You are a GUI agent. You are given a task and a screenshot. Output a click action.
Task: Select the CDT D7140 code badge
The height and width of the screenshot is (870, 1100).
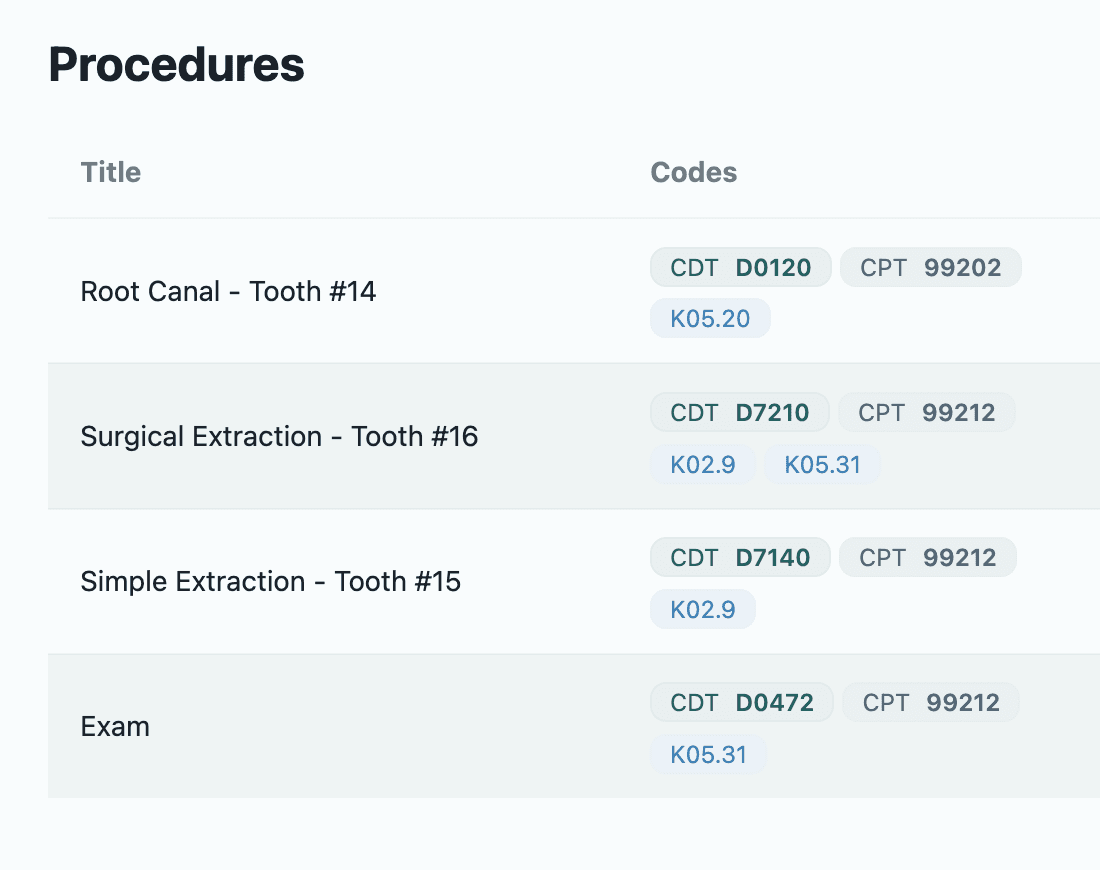(740, 557)
